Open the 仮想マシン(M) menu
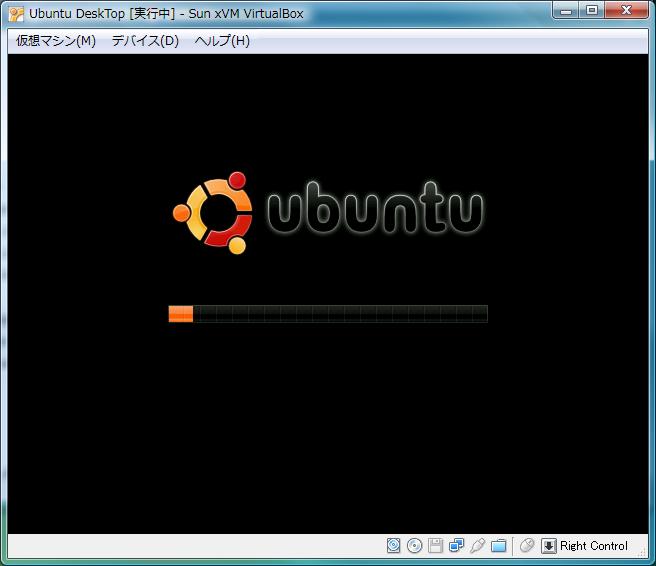The image size is (656, 566). pyautogui.click(x=56, y=41)
